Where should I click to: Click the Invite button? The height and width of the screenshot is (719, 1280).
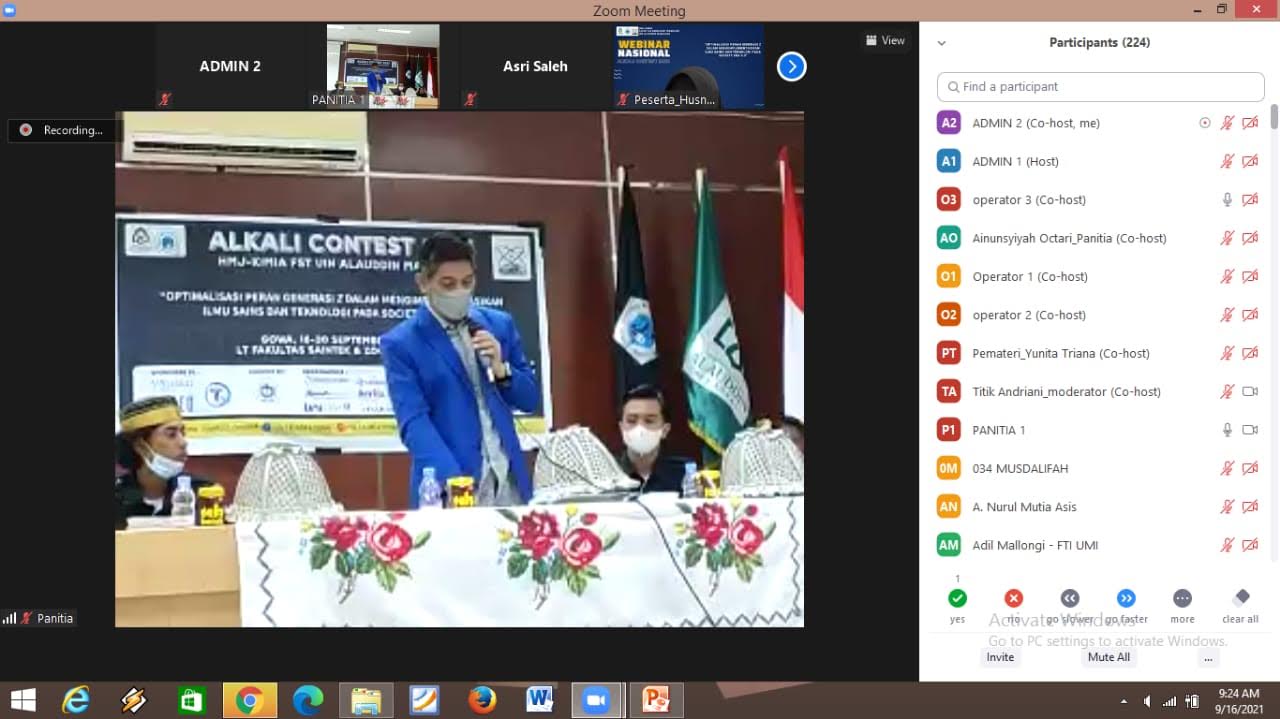(1000, 657)
